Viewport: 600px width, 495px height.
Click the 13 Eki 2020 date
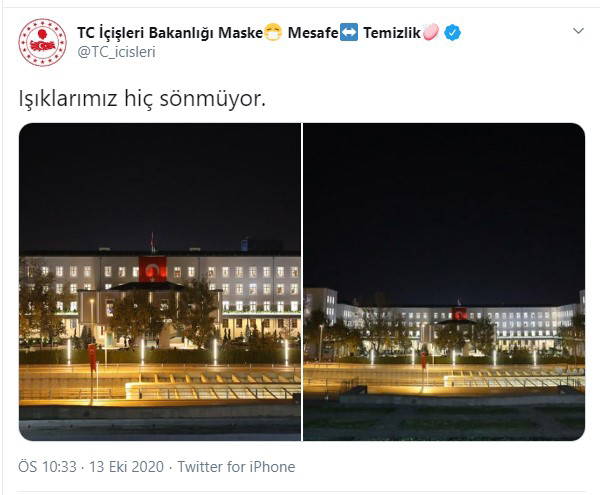pyautogui.click(x=126, y=467)
